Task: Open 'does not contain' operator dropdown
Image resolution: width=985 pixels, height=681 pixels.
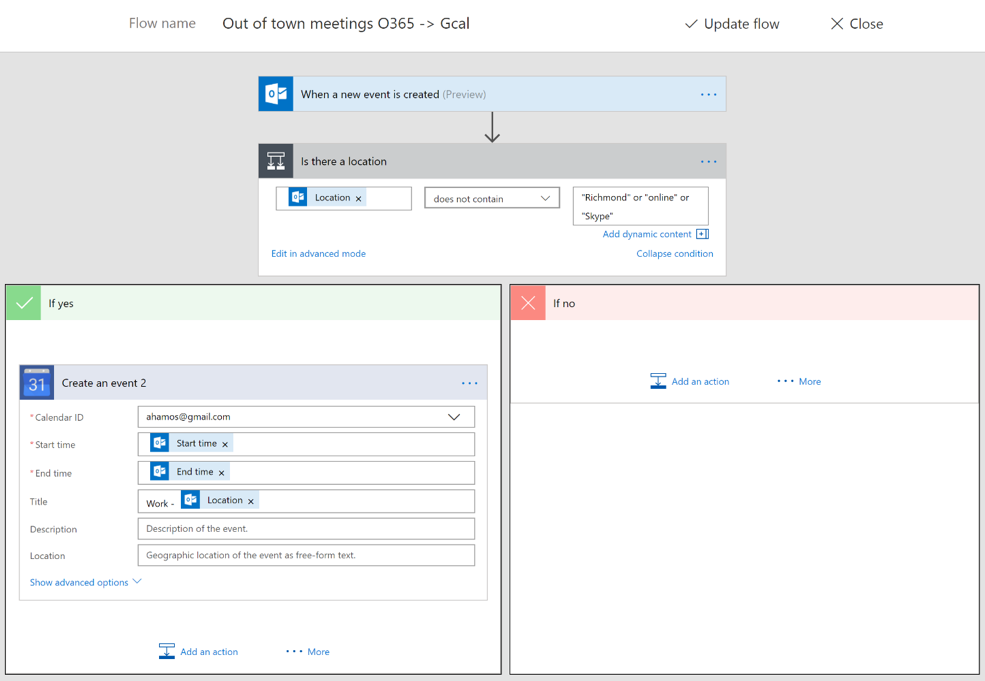Action: coord(492,199)
